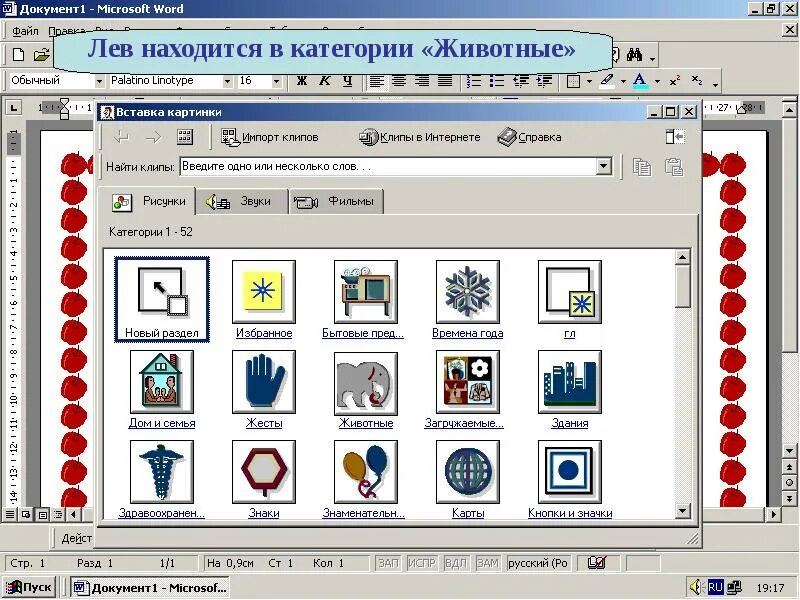Click the Здравоохранен... category link
Viewport: 800px width, 600px height.
coord(162,513)
